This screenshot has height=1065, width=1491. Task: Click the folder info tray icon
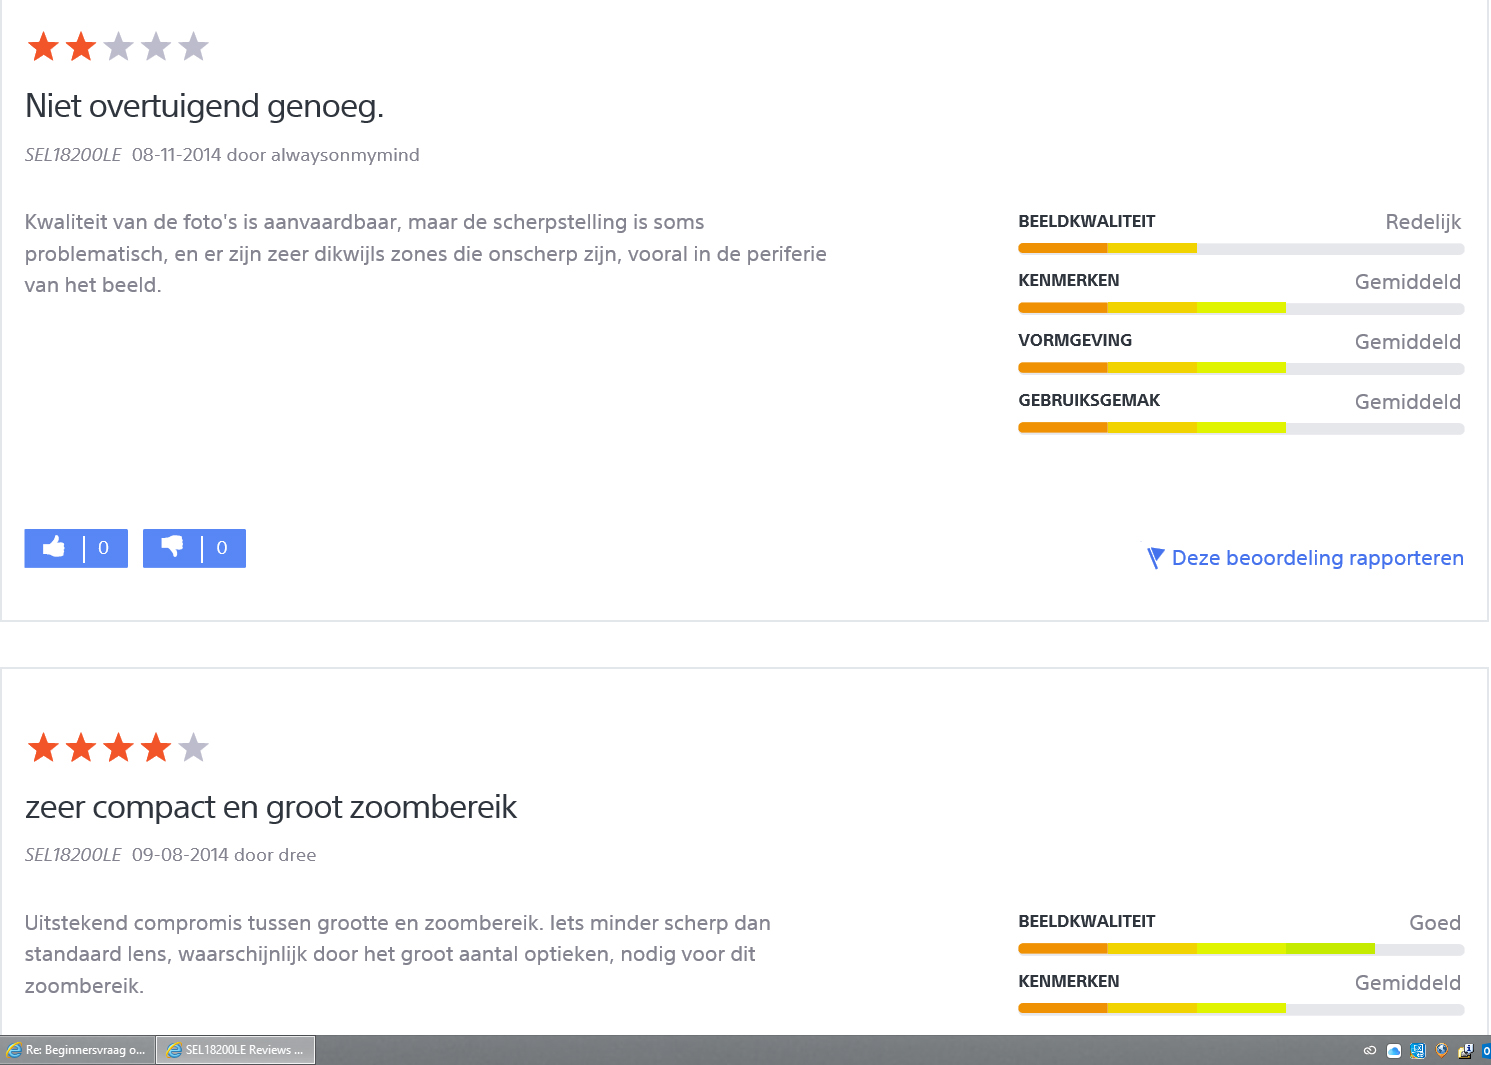pos(1465,1051)
